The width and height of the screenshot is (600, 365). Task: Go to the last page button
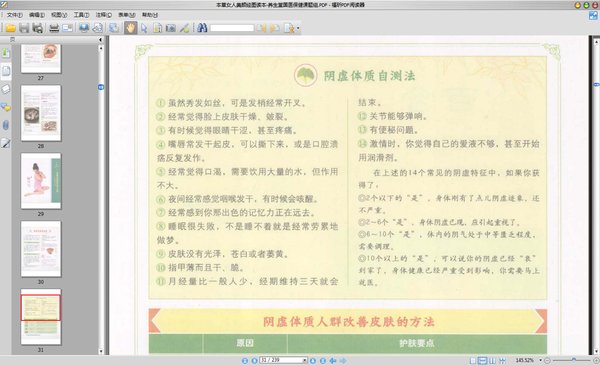click(x=323, y=360)
